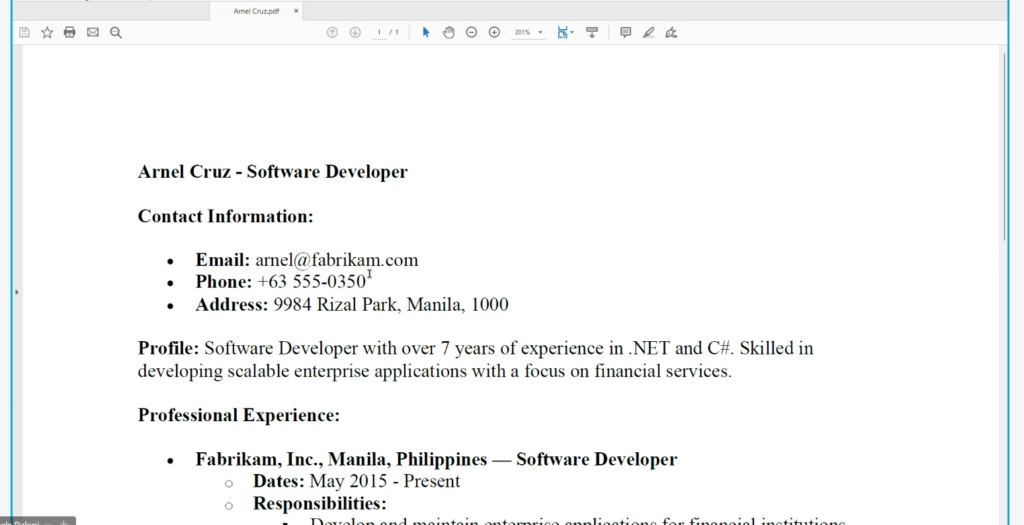Image resolution: width=1024 pixels, height=525 pixels.
Task: Toggle the read mode scrolling icon
Action: tap(592, 33)
